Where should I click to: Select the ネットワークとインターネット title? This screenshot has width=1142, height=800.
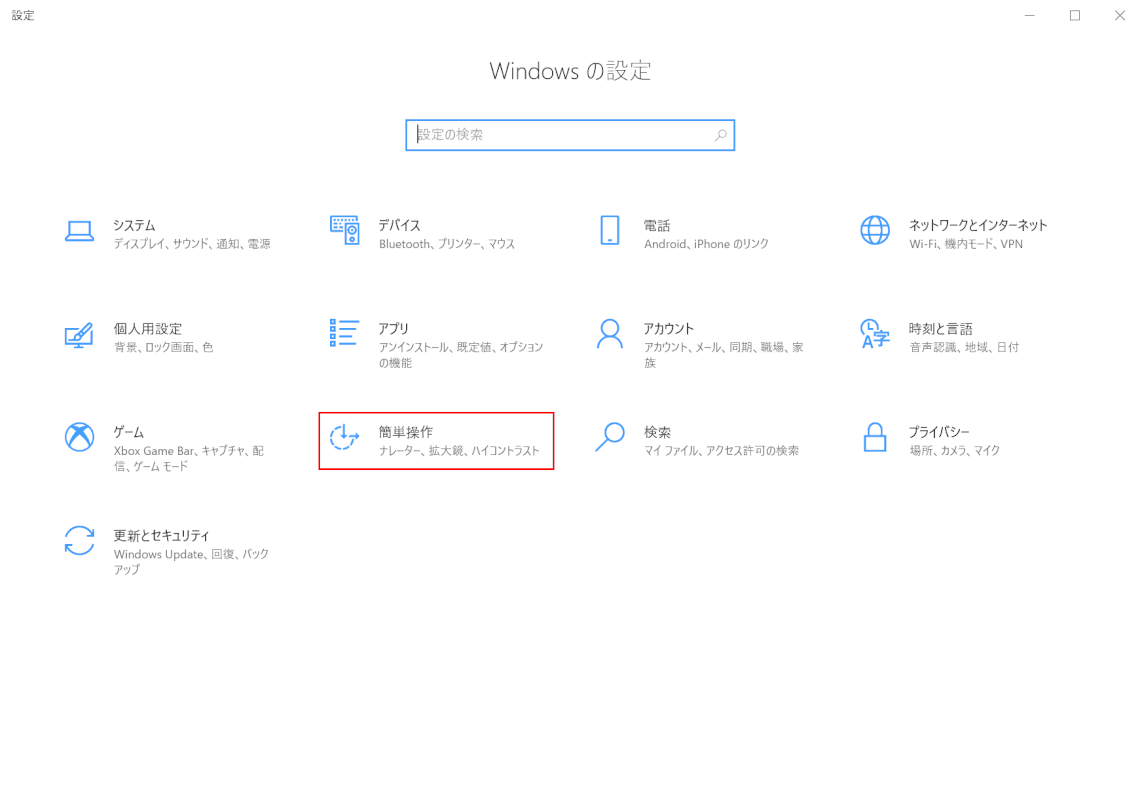[x=977, y=225]
